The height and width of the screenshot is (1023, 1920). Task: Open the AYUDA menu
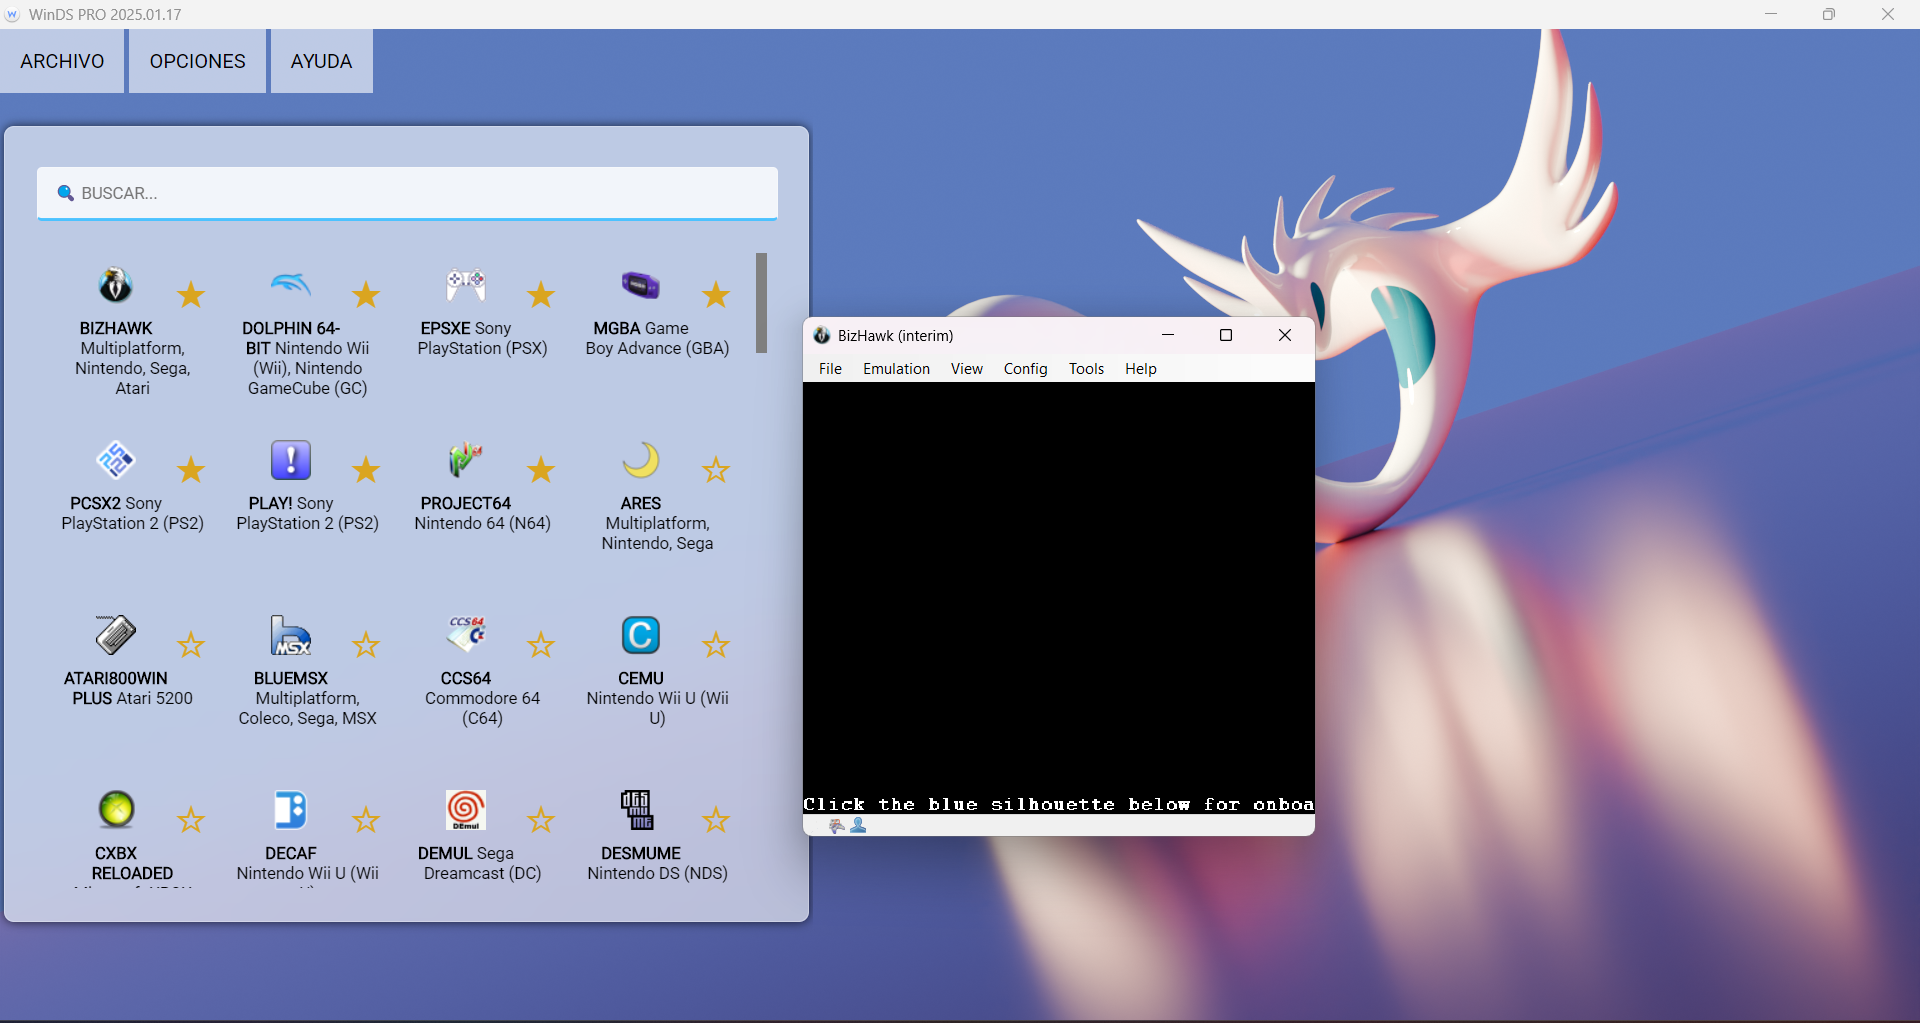(322, 61)
